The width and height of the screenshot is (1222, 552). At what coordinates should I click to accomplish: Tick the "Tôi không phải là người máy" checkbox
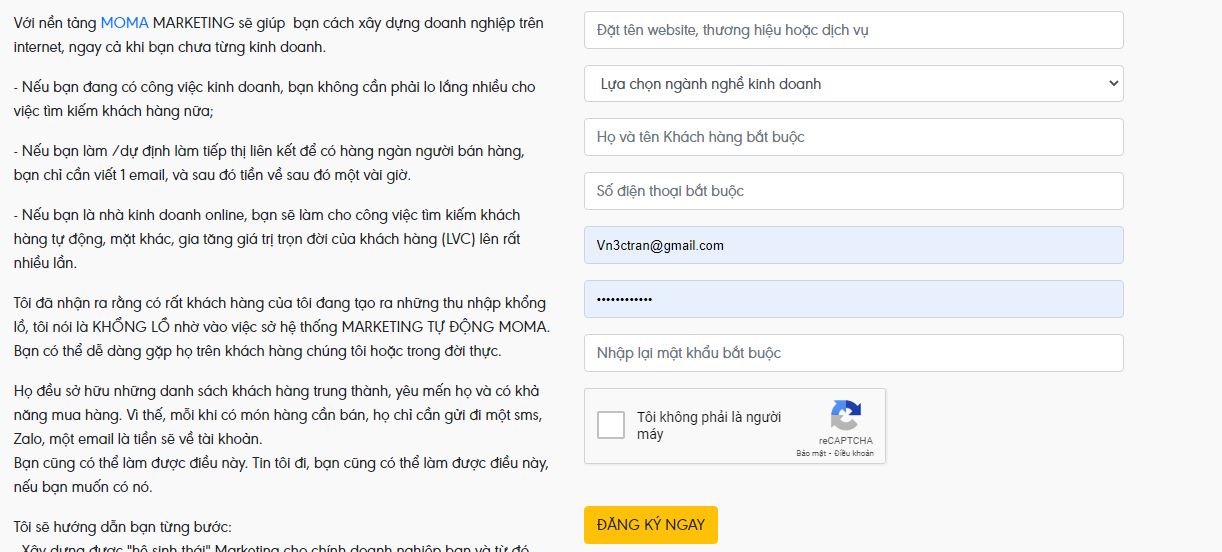click(611, 425)
